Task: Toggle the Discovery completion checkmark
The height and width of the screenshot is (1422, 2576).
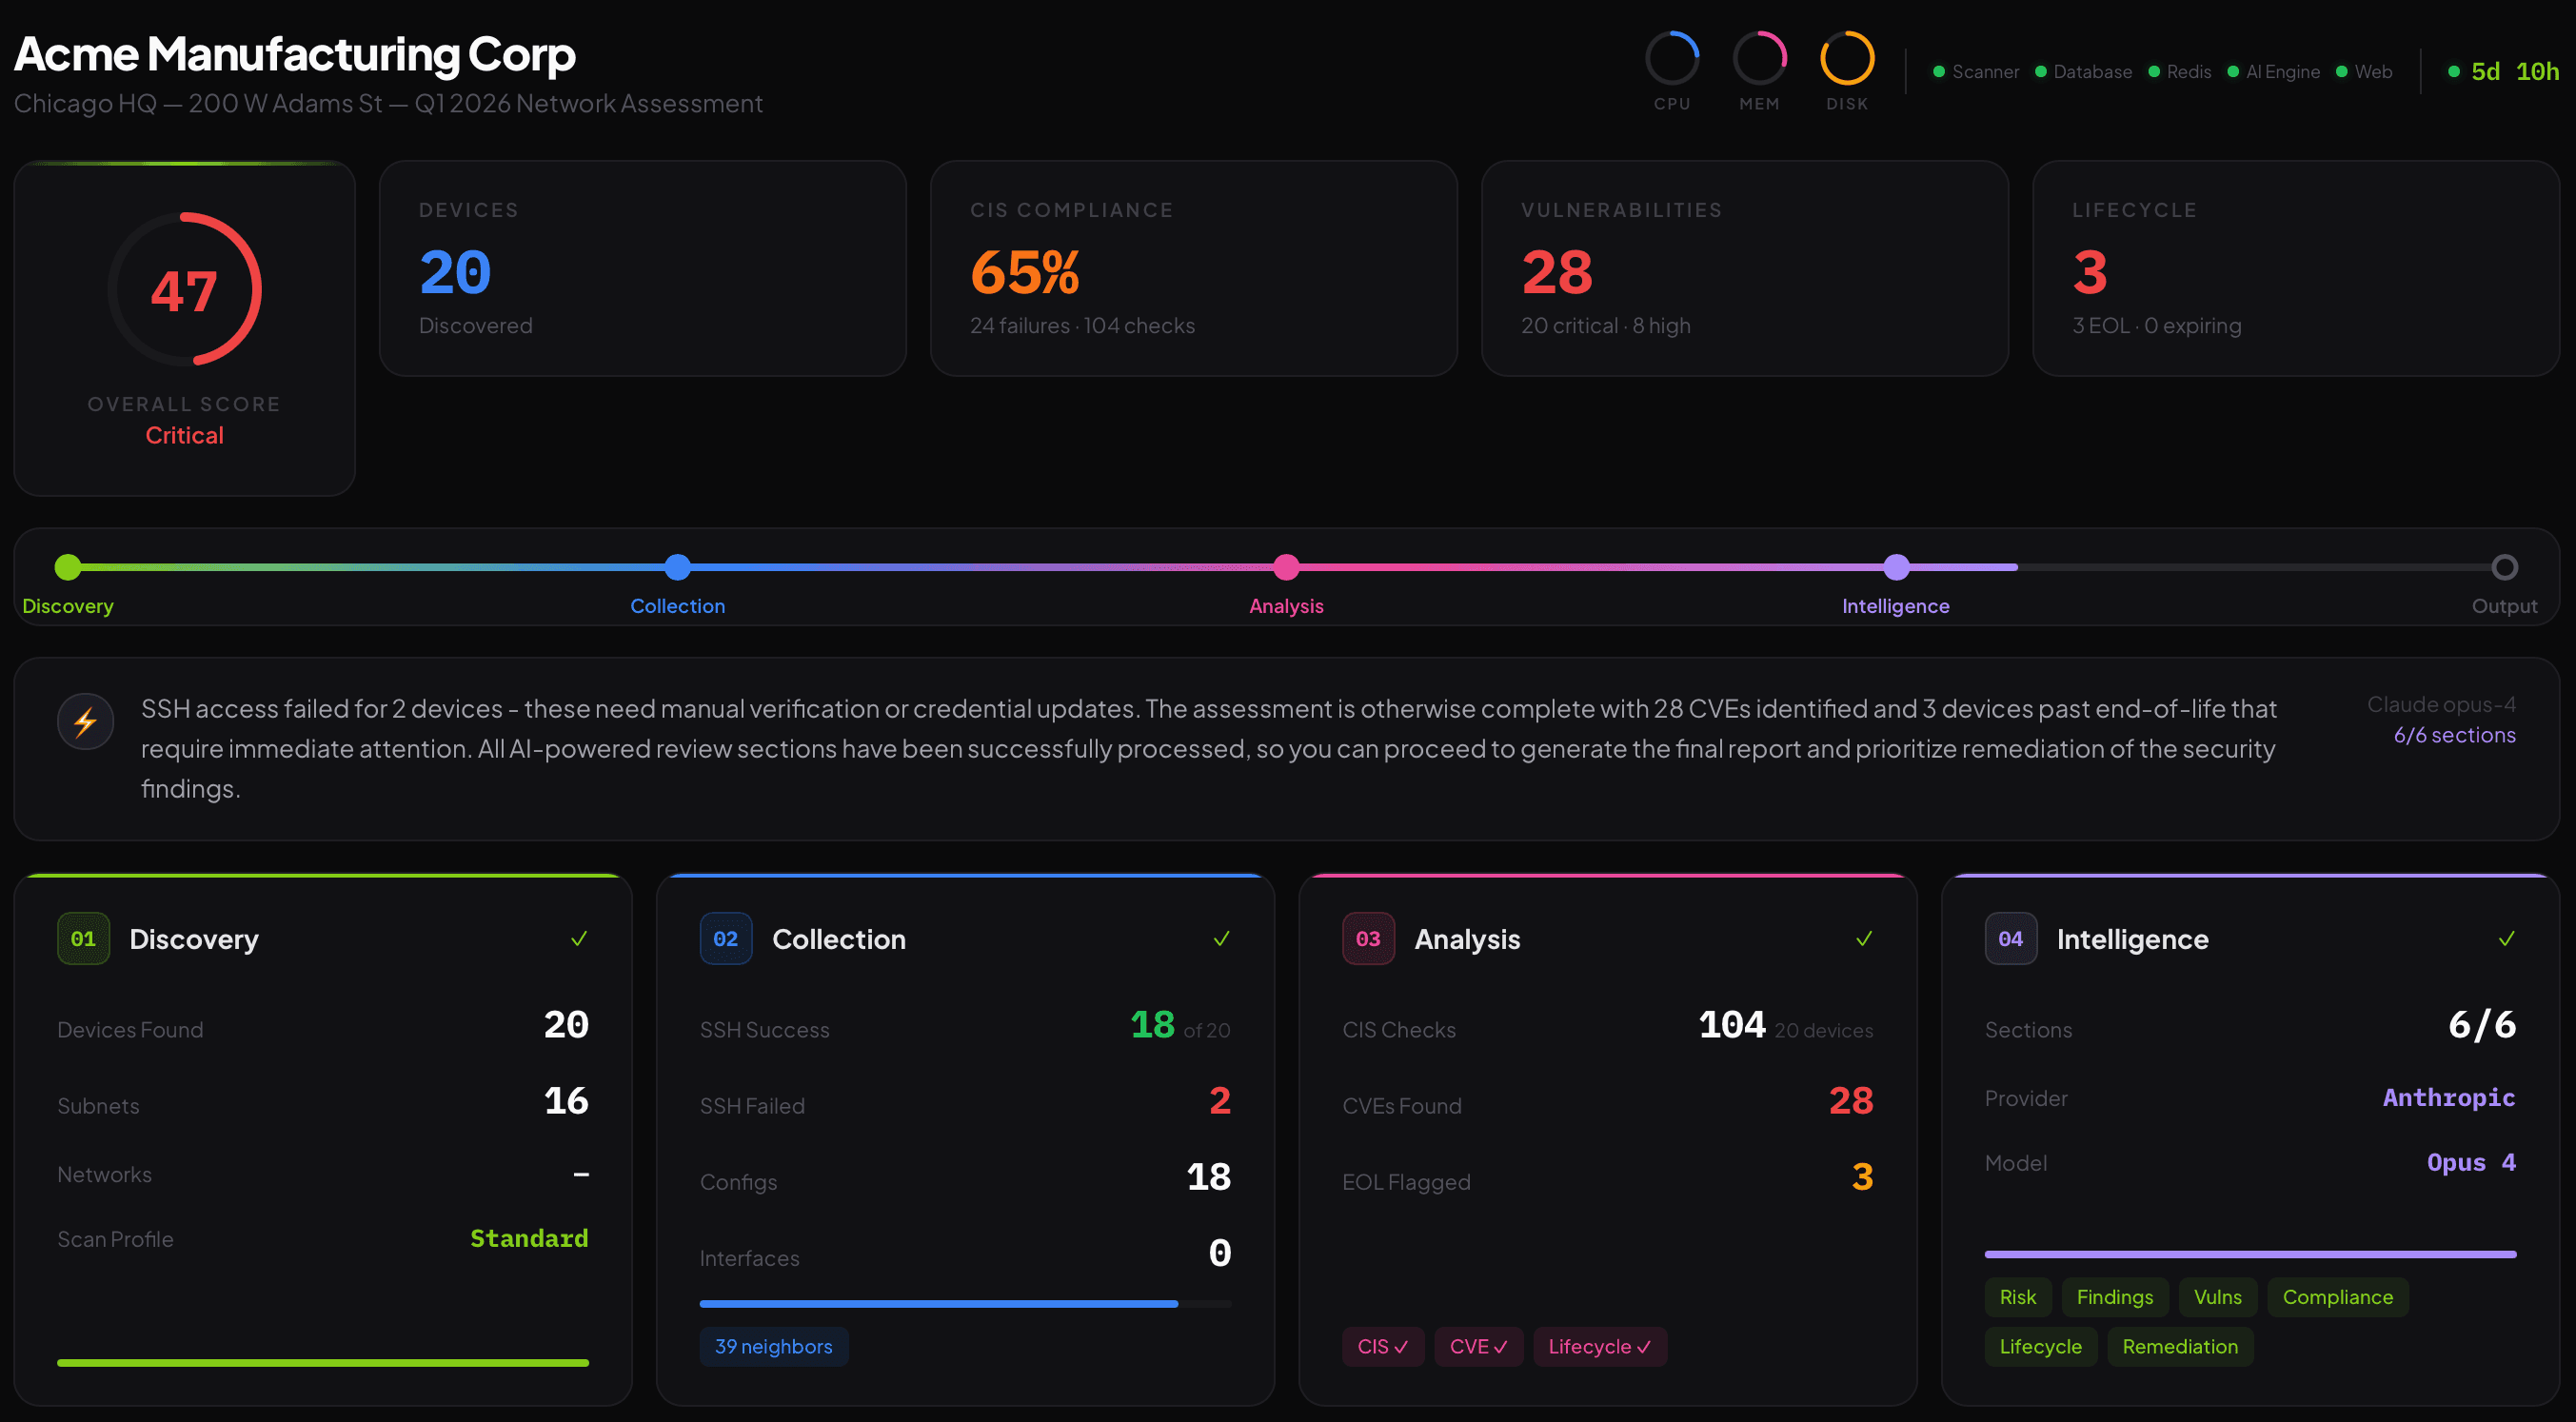Action: [x=580, y=938]
